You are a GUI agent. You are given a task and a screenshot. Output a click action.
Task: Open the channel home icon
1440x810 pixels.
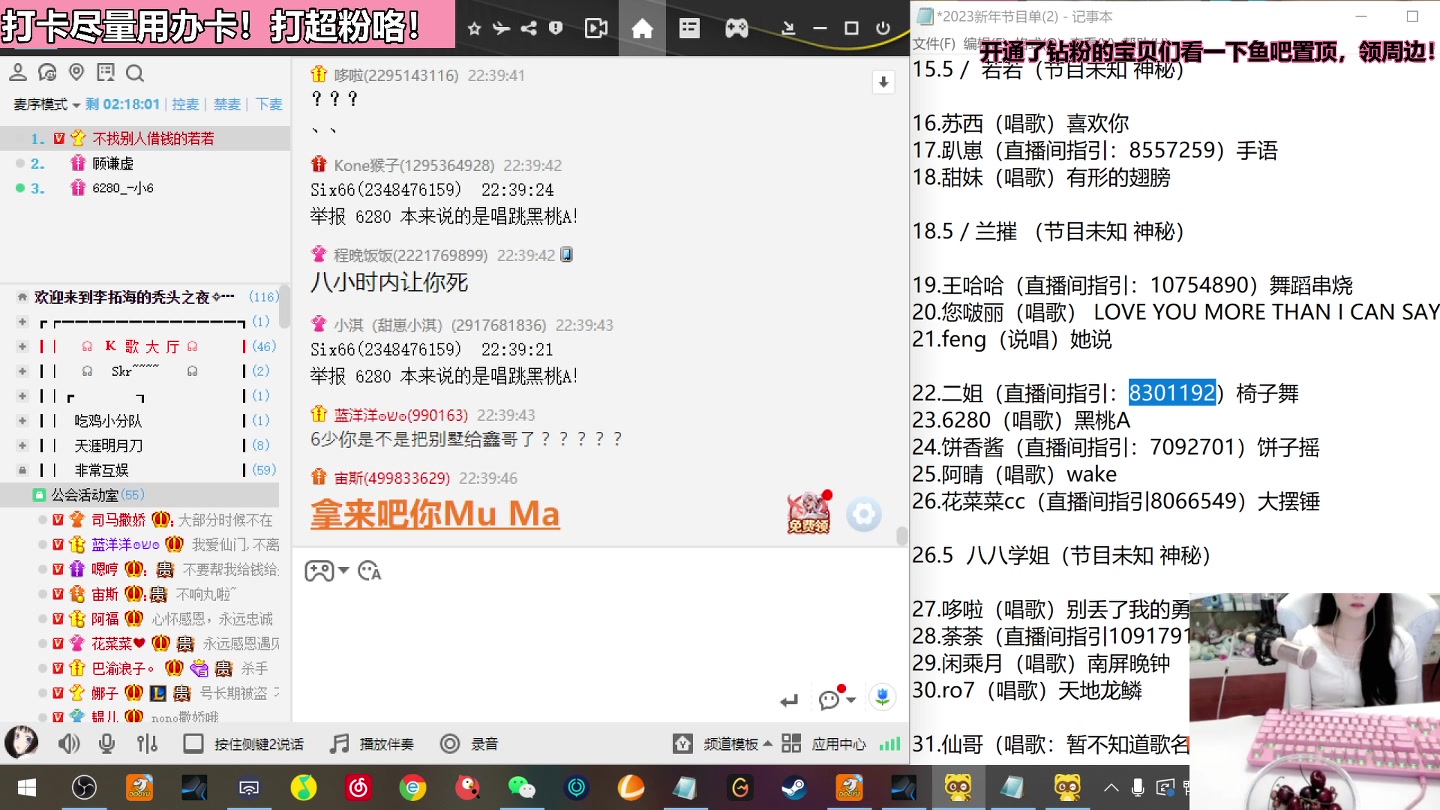point(642,29)
